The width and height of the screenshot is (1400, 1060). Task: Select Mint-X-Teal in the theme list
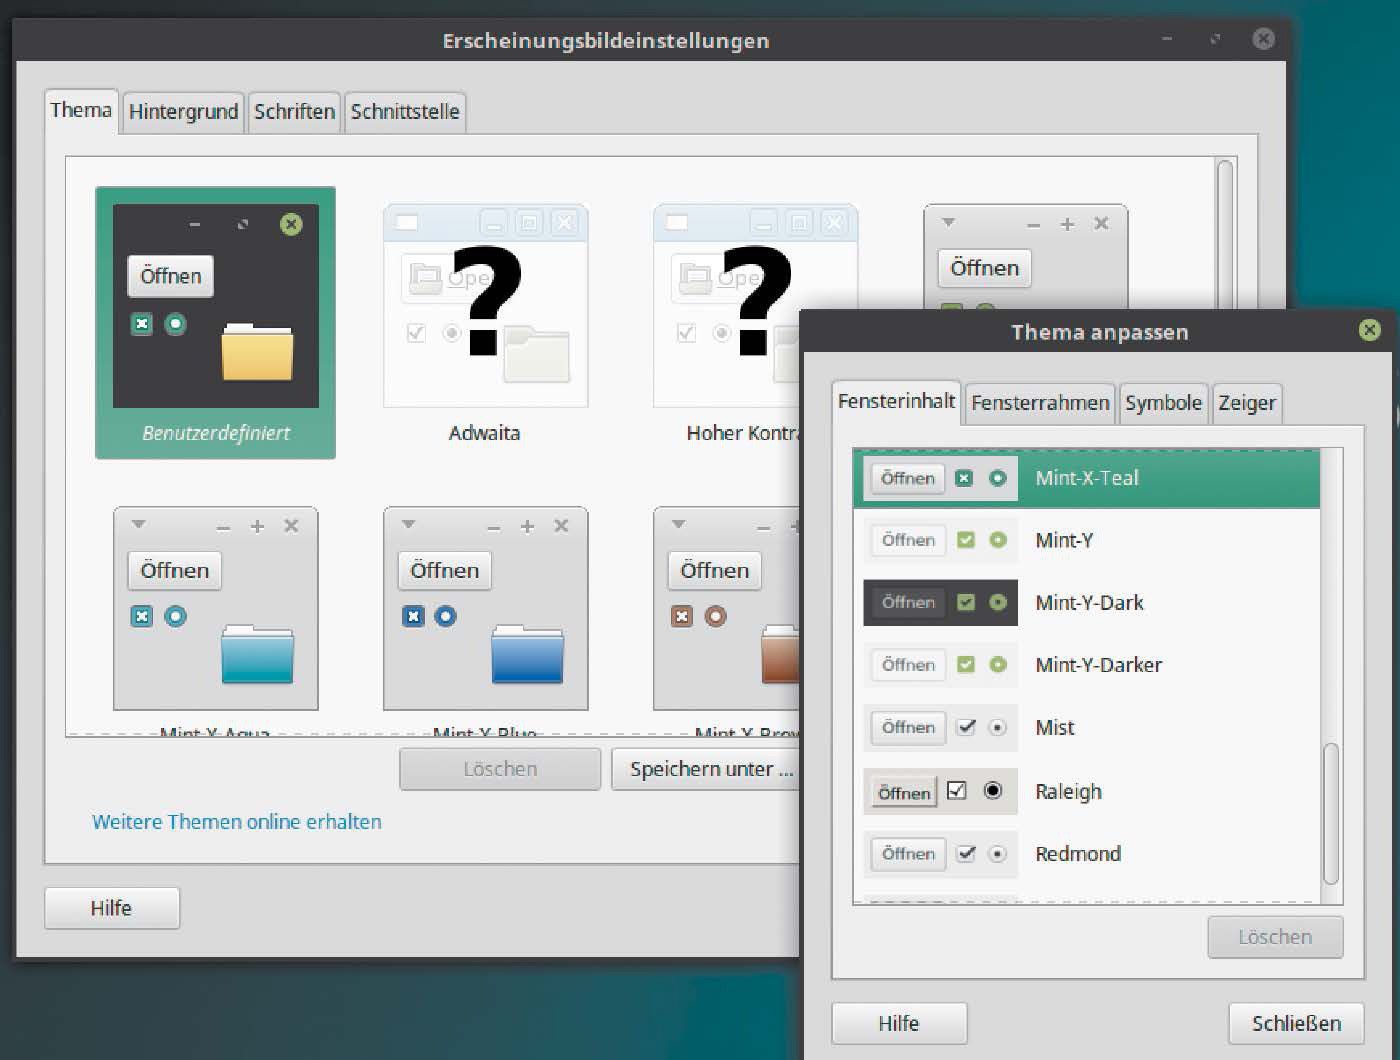[x=1087, y=478]
